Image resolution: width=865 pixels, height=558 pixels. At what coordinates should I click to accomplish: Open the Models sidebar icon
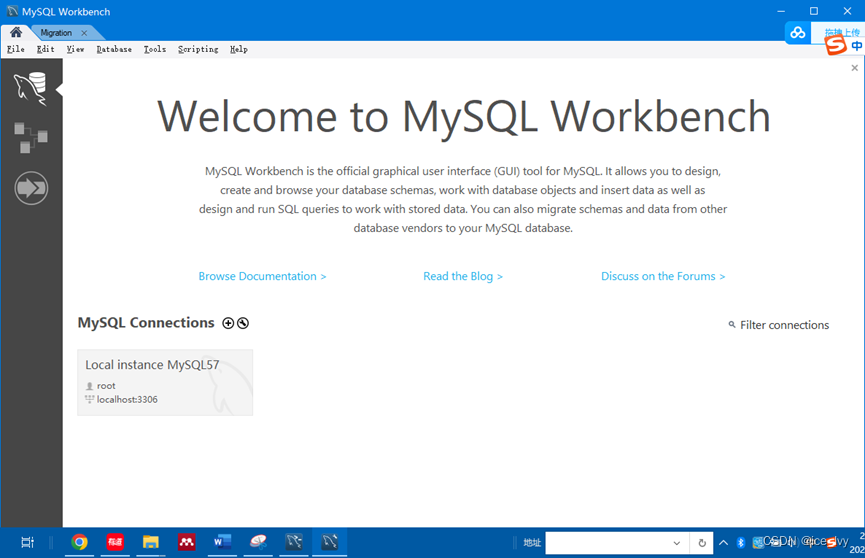coord(31,137)
